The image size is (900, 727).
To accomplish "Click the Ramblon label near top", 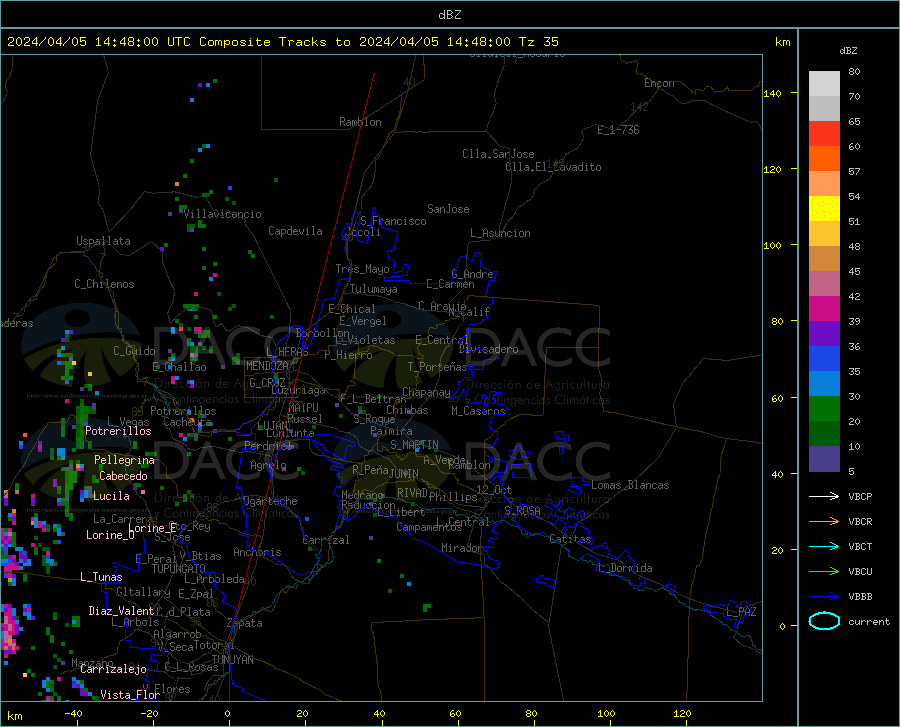I will pos(360,122).
